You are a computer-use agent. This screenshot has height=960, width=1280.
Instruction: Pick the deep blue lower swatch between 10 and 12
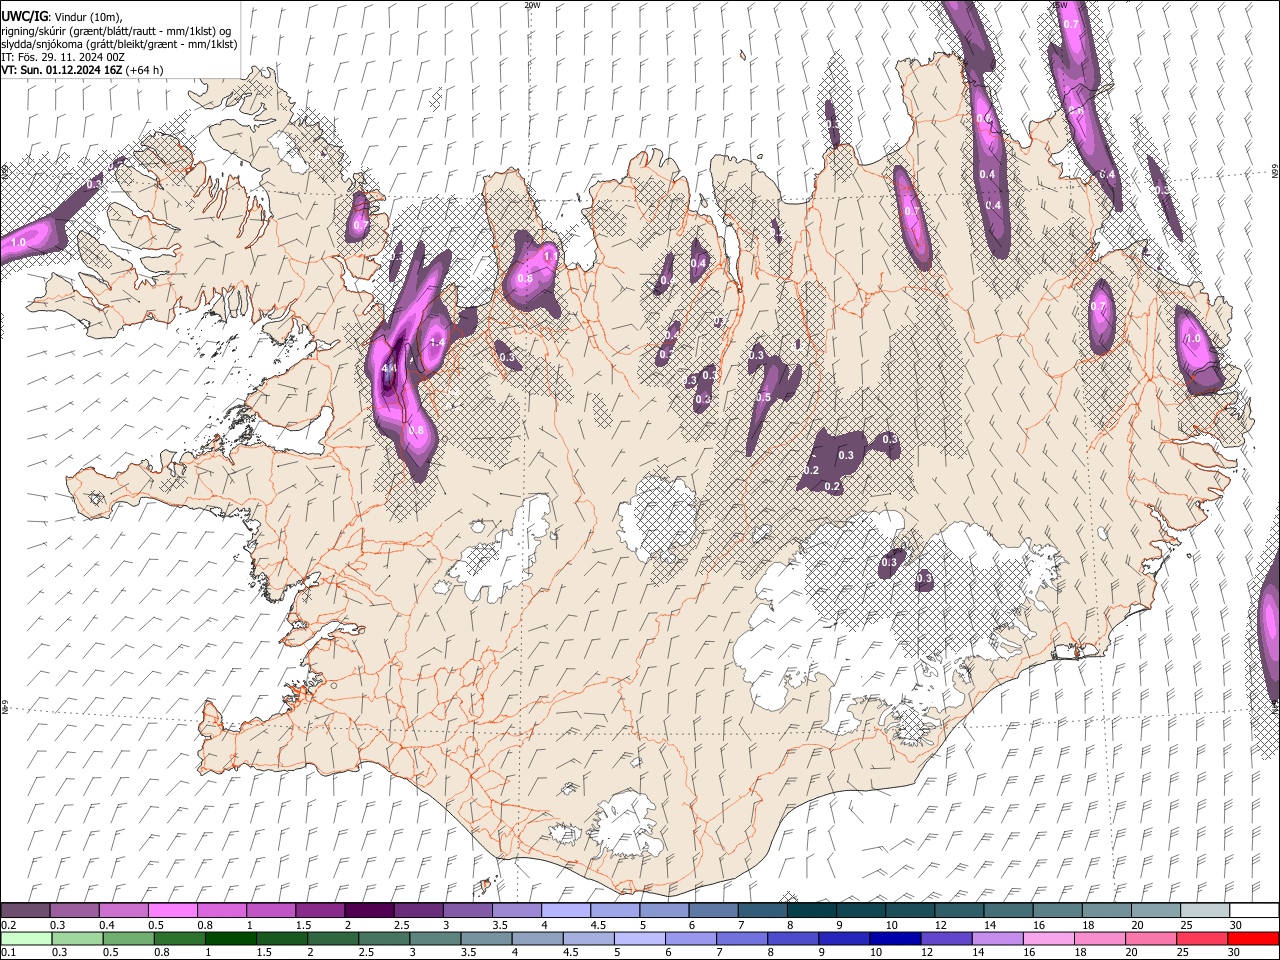tap(895, 938)
